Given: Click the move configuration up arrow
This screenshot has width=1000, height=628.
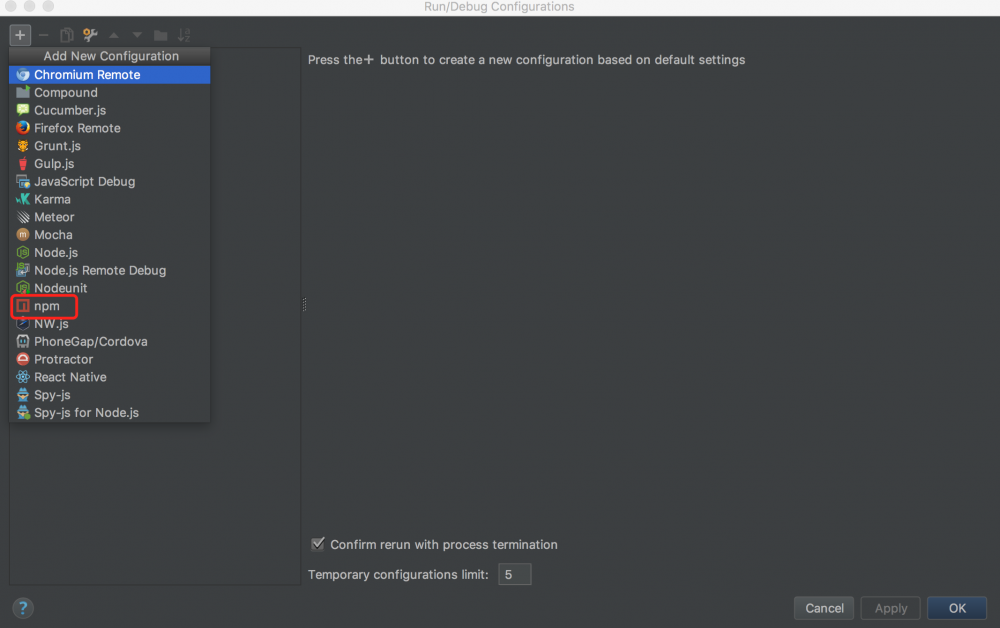Looking at the screenshot, I should pyautogui.click(x=113, y=34).
